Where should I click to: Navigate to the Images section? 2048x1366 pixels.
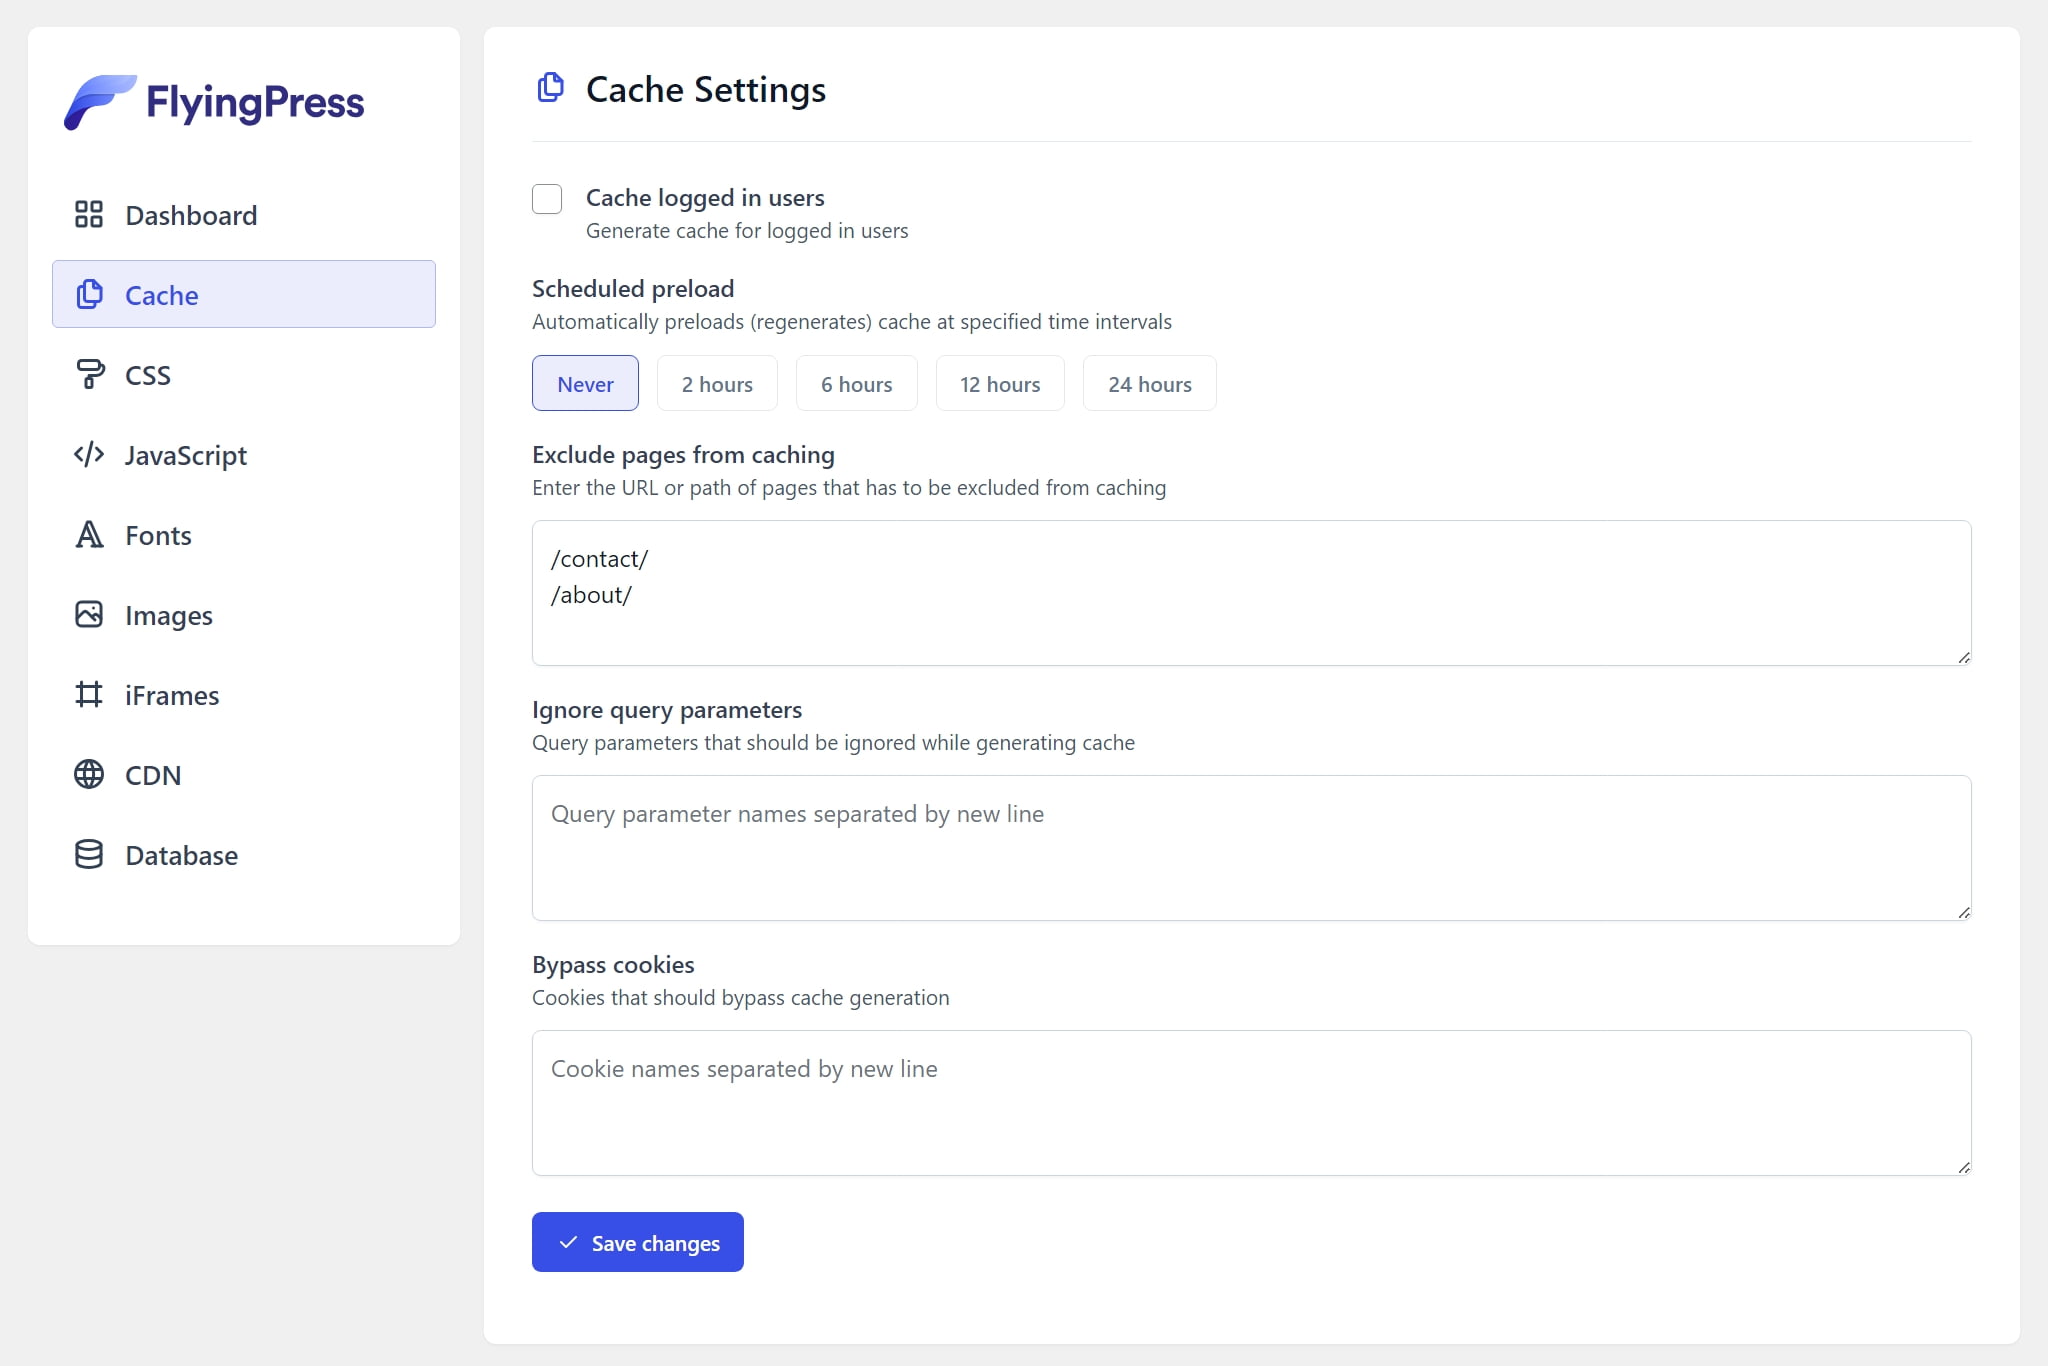coord(244,614)
